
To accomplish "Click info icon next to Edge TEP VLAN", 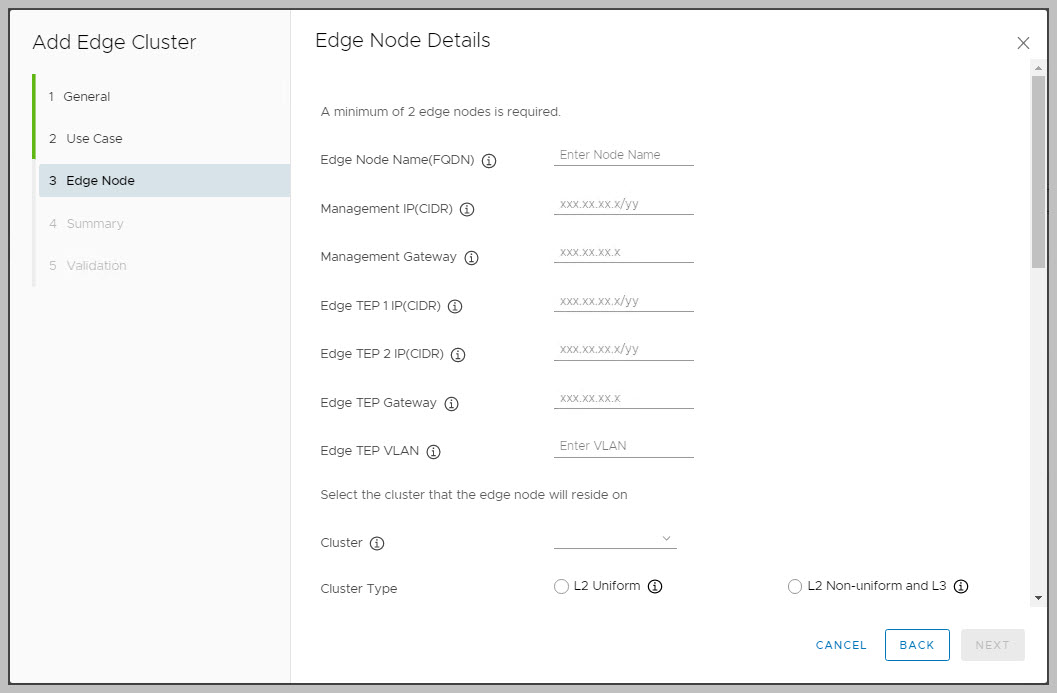I will point(434,452).
